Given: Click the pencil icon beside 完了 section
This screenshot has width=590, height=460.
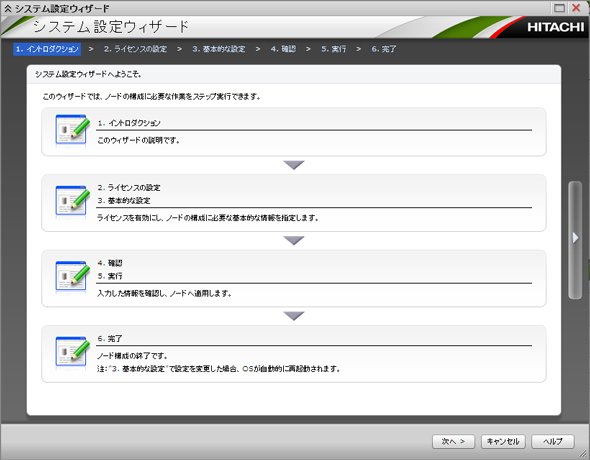Looking at the screenshot, I should point(72,351).
